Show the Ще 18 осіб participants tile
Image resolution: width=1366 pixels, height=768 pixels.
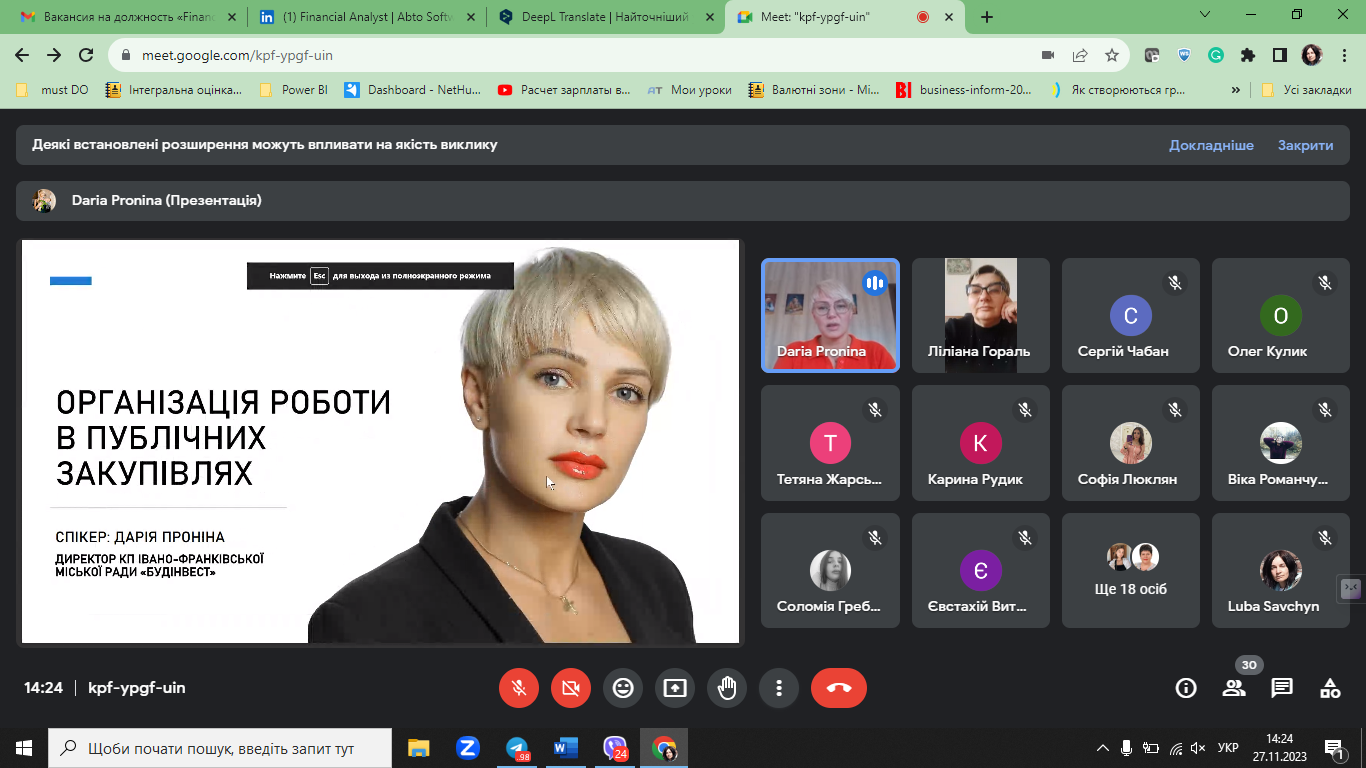point(1130,570)
